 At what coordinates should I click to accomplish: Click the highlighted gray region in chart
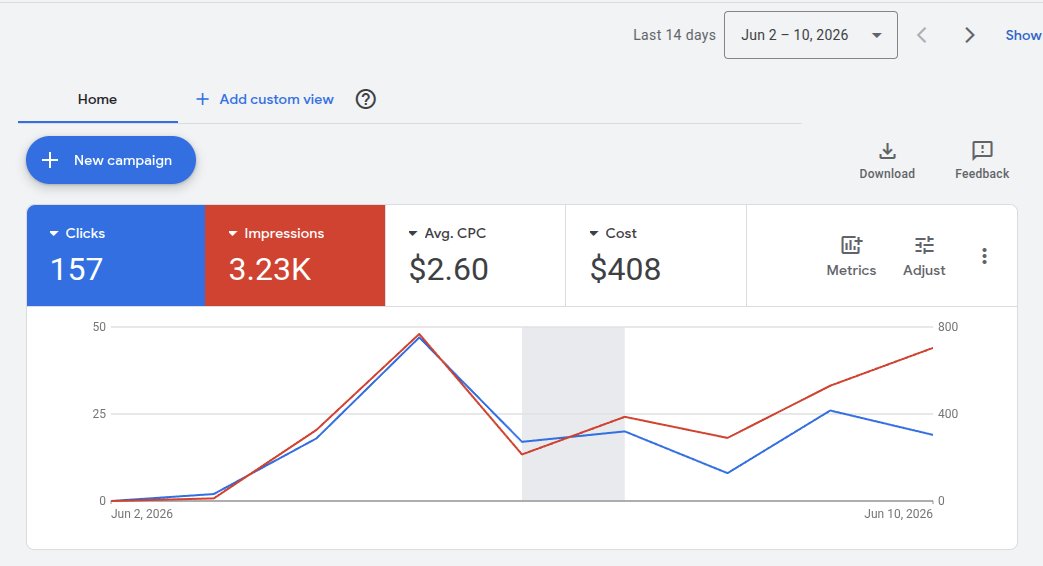tap(573, 414)
